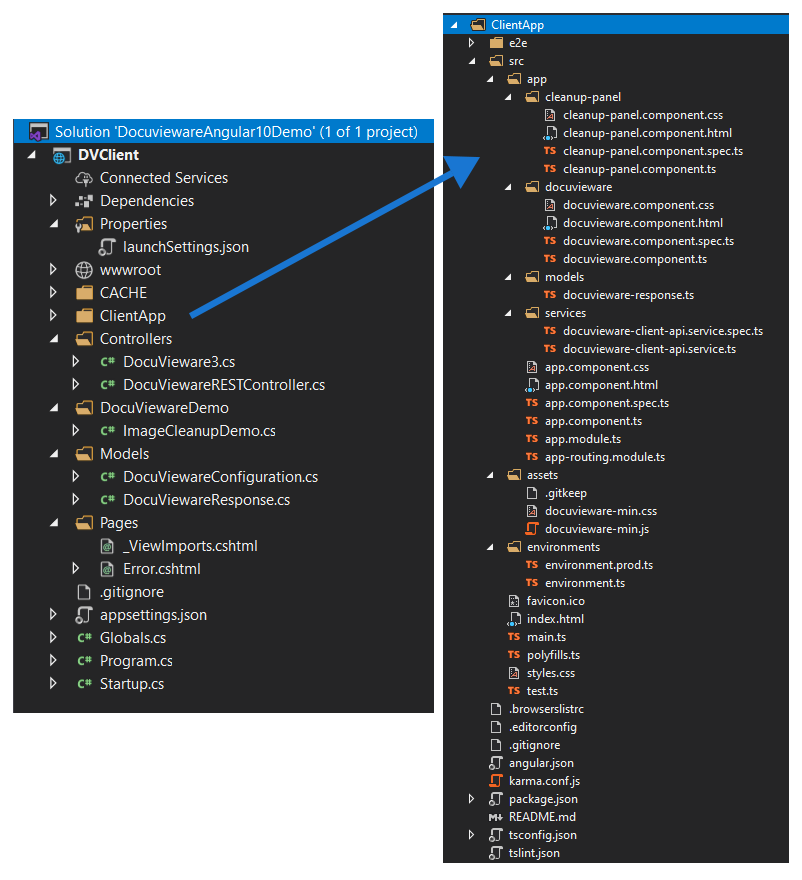Click the karma.conf.js script icon

click(x=496, y=781)
